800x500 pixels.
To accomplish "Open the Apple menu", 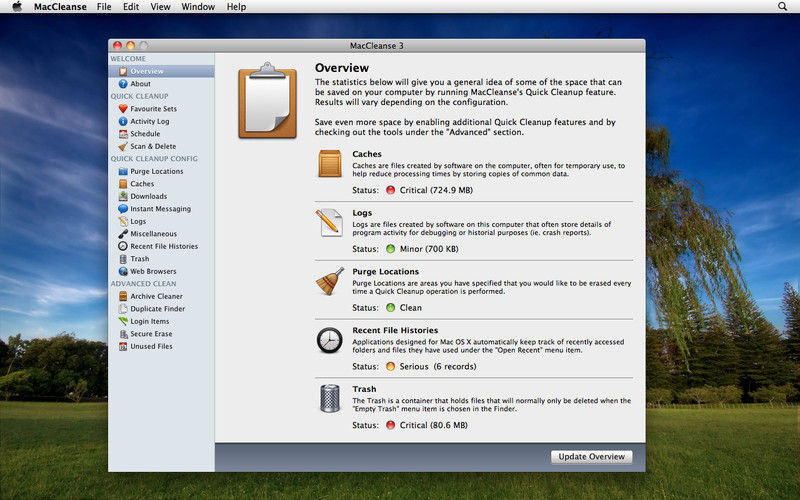I will click(x=17, y=7).
